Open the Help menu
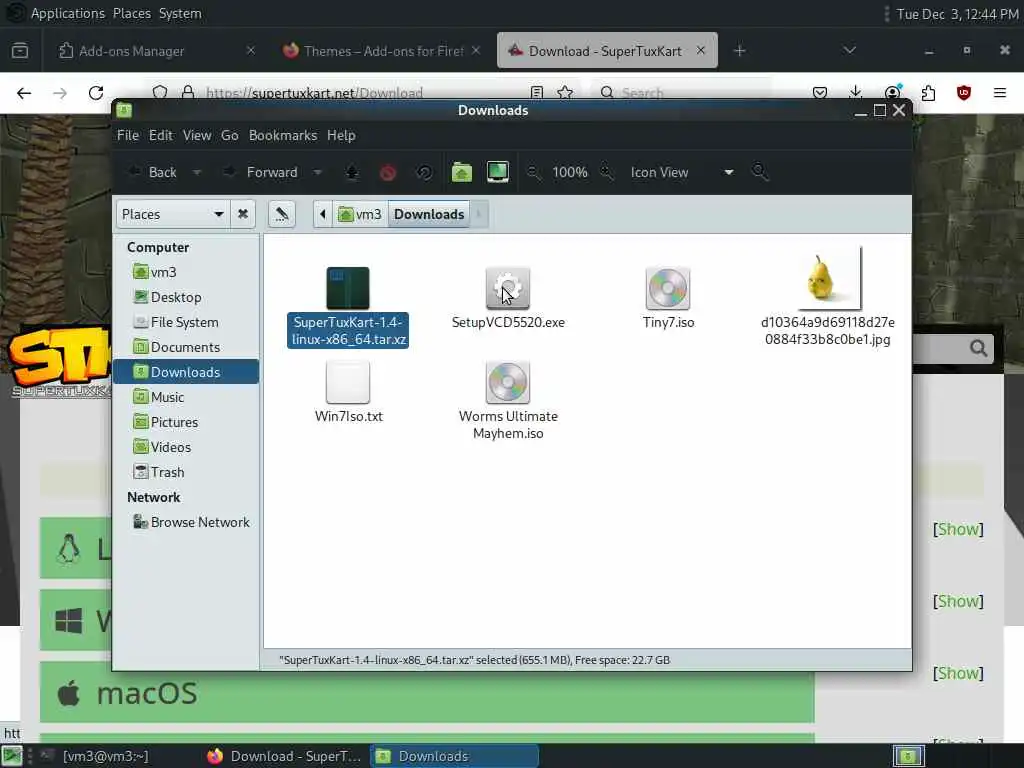This screenshot has height=768, width=1024. click(x=341, y=135)
